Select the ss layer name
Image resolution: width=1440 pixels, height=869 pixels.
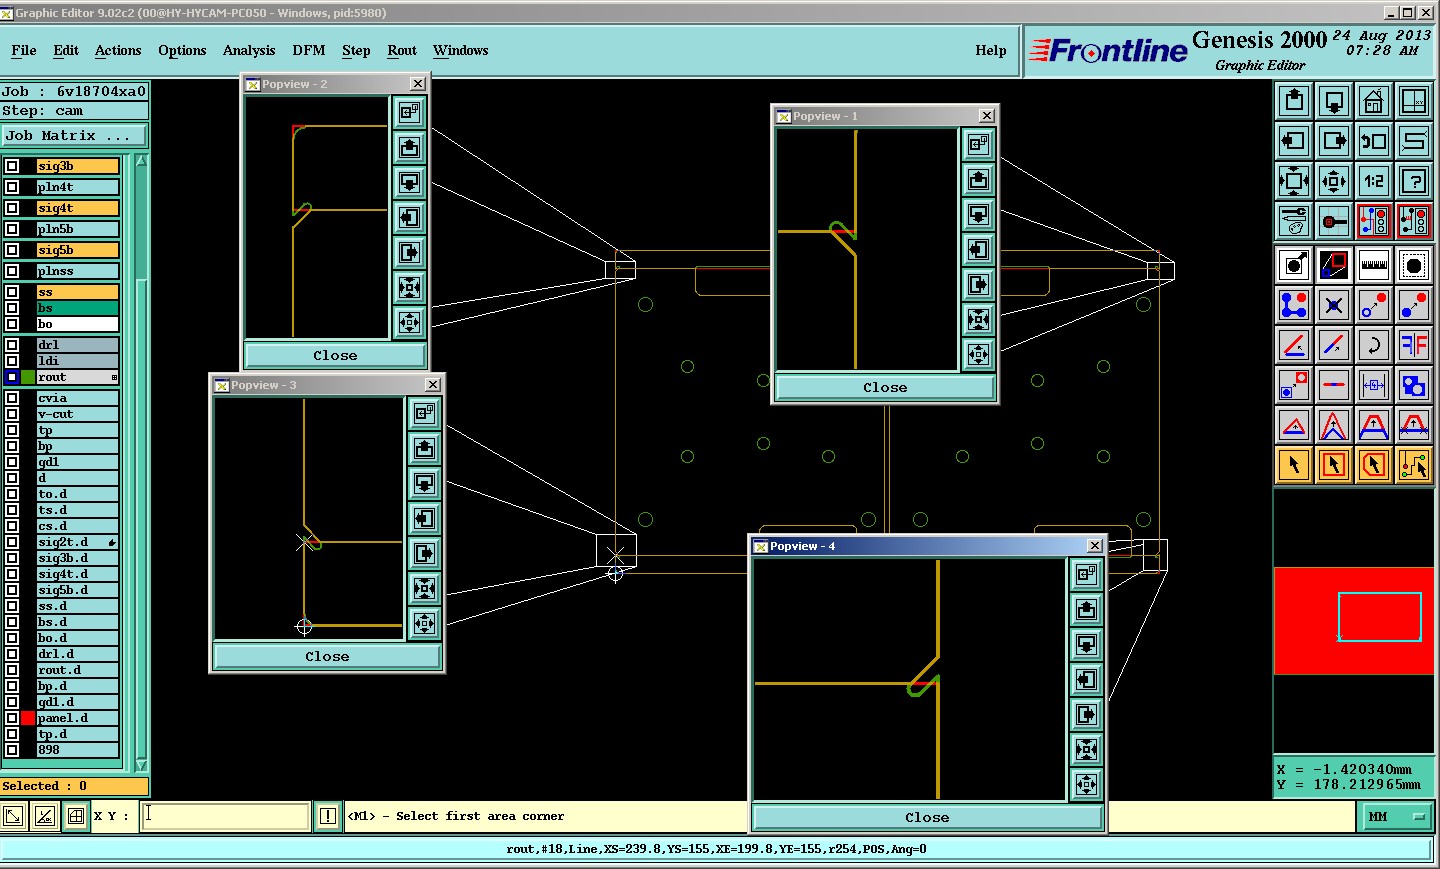coord(78,292)
